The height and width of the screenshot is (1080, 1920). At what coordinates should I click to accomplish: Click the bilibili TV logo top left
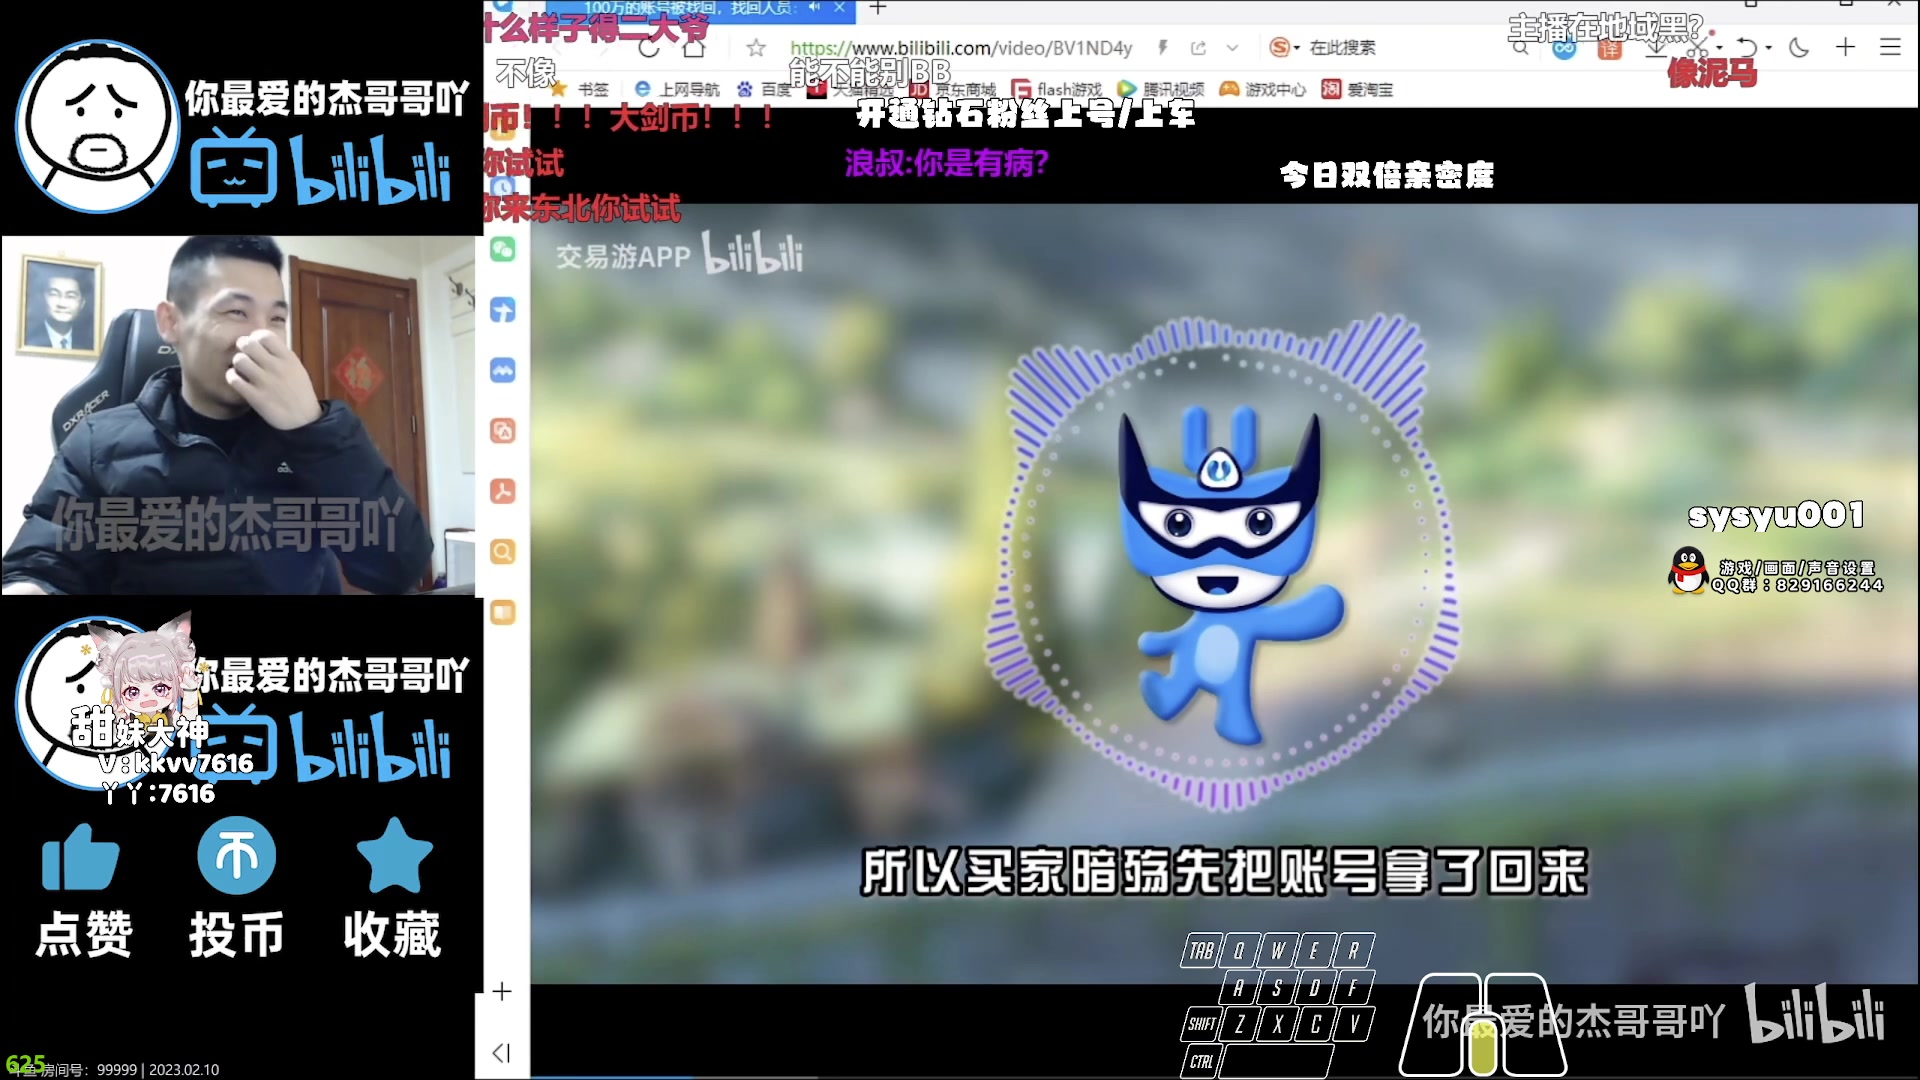tap(234, 167)
